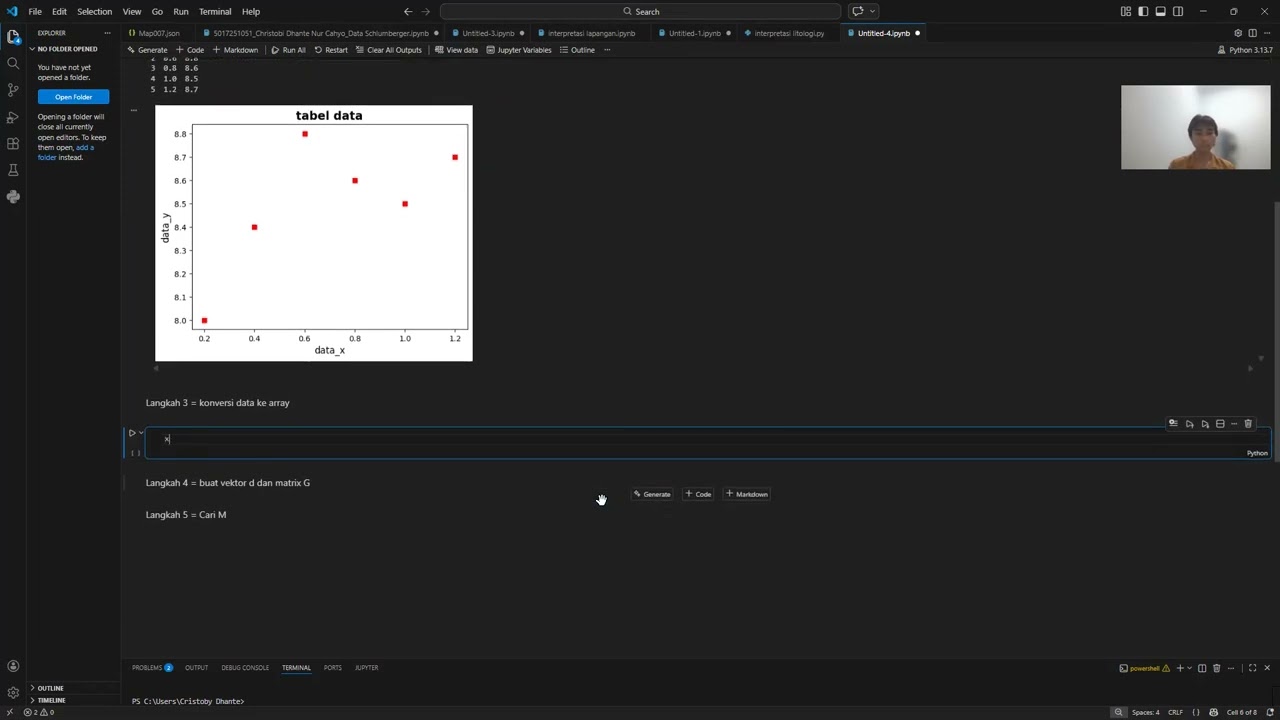The image size is (1280, 720).
Task: Switch to the Map007.json tab
Action: [159, 33]
